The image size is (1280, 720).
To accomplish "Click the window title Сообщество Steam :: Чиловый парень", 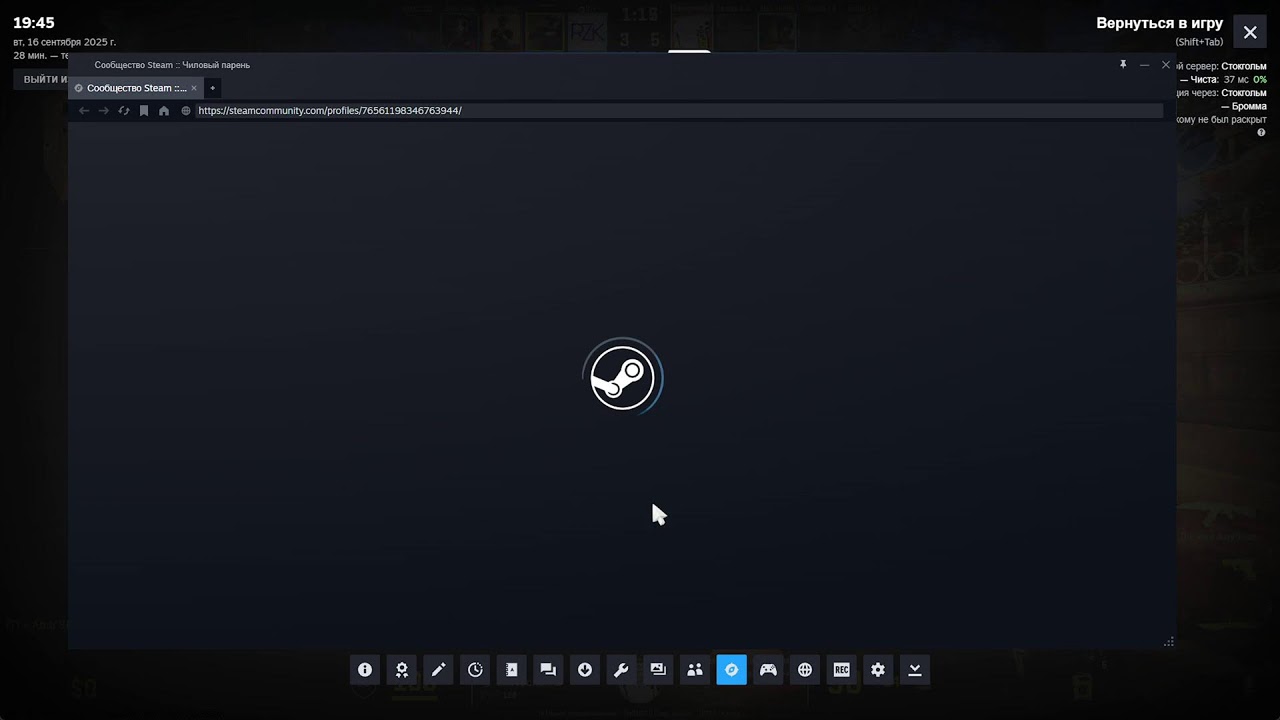I will [x=172, y=65].
